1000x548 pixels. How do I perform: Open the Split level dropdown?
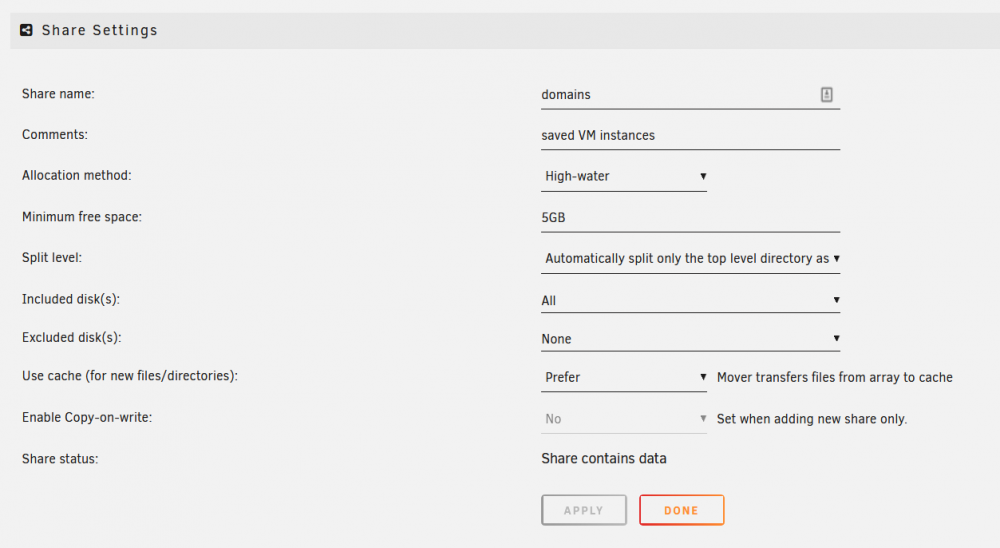click(x=690, y=258)
